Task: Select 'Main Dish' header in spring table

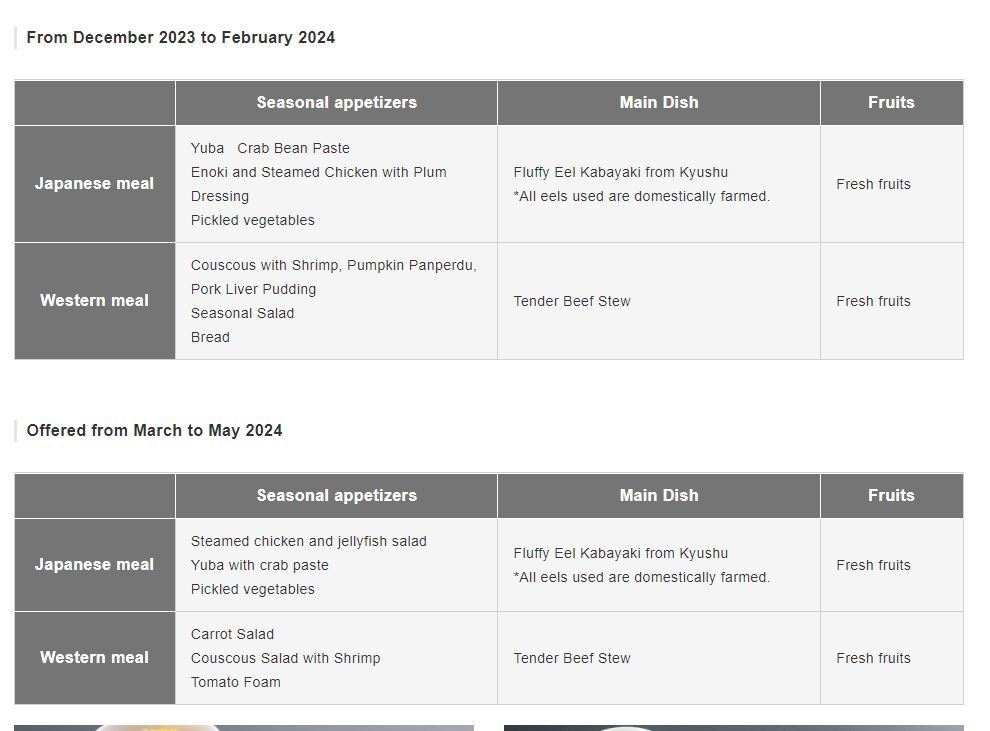Action: pos(659,496)
